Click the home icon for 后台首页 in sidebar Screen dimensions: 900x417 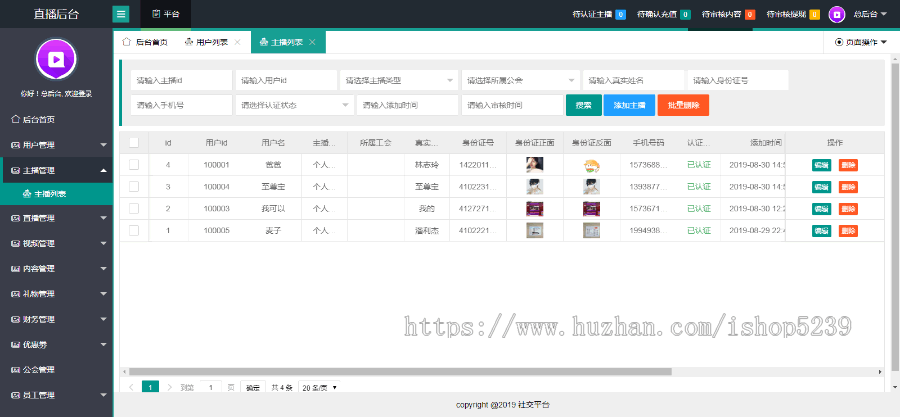coord(15,119)
